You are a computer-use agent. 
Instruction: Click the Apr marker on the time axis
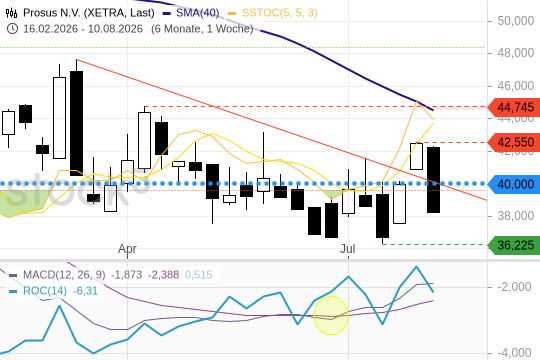pyautogui.click(x=127, y=249)
